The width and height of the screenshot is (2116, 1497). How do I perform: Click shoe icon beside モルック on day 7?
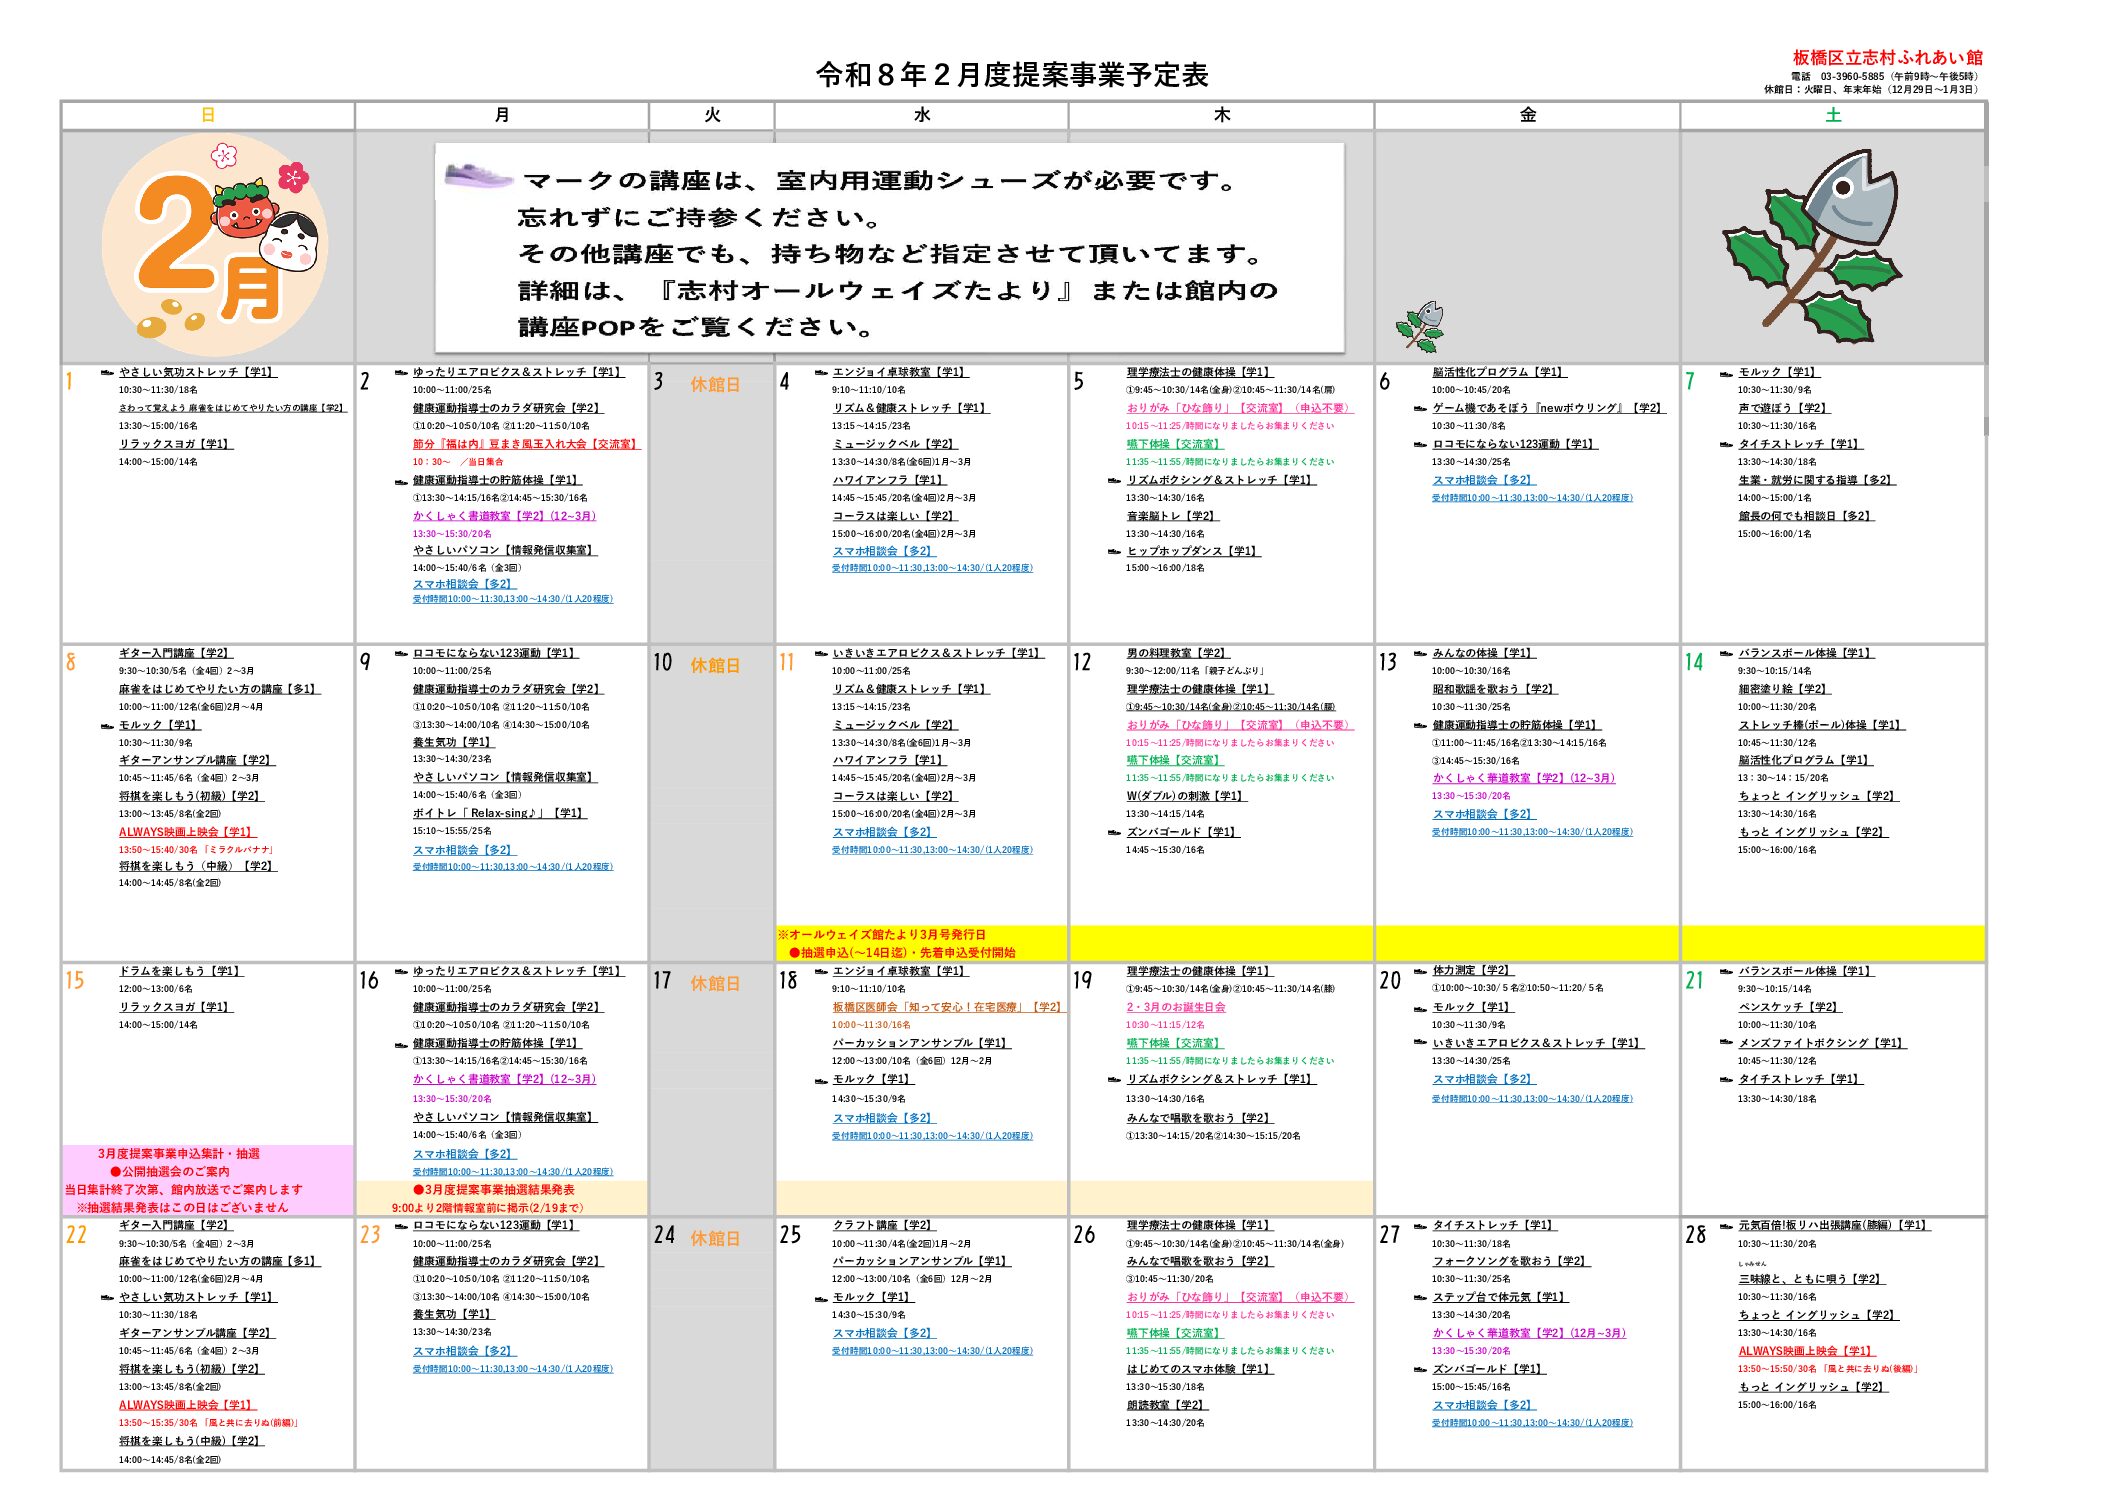[1726, 373]
